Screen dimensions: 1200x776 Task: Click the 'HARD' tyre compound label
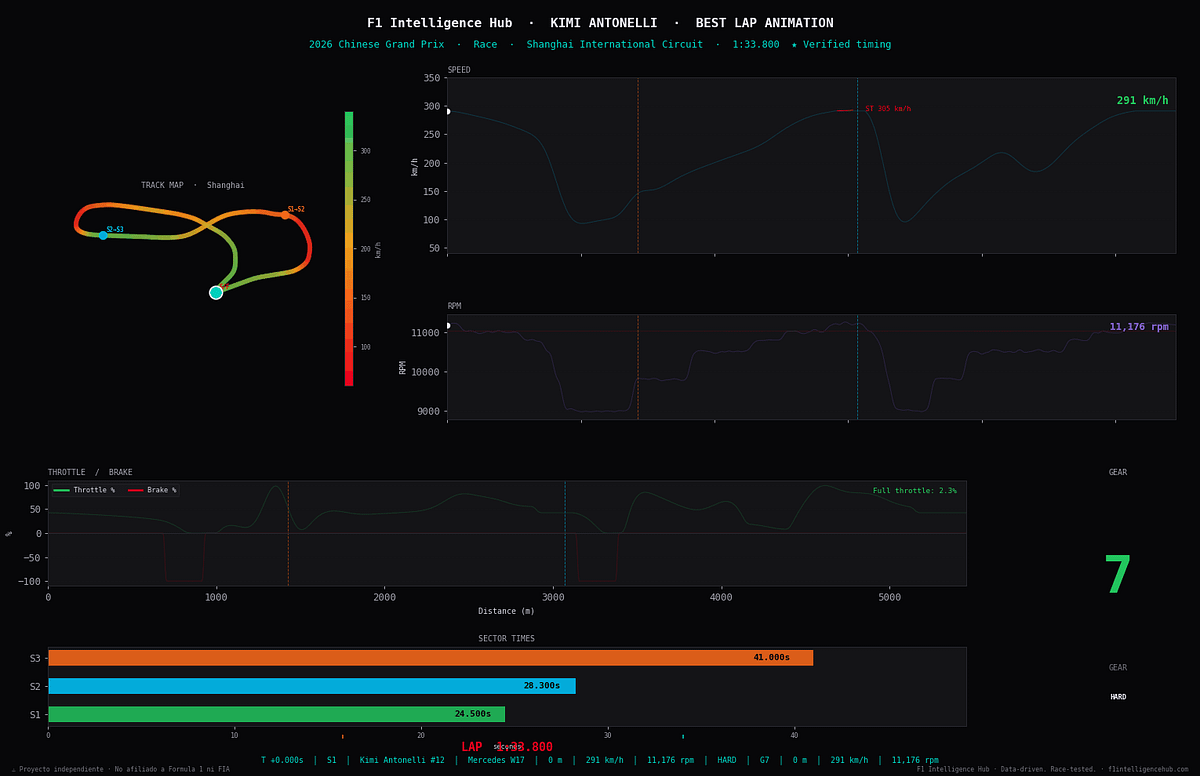click(1118, 697)
